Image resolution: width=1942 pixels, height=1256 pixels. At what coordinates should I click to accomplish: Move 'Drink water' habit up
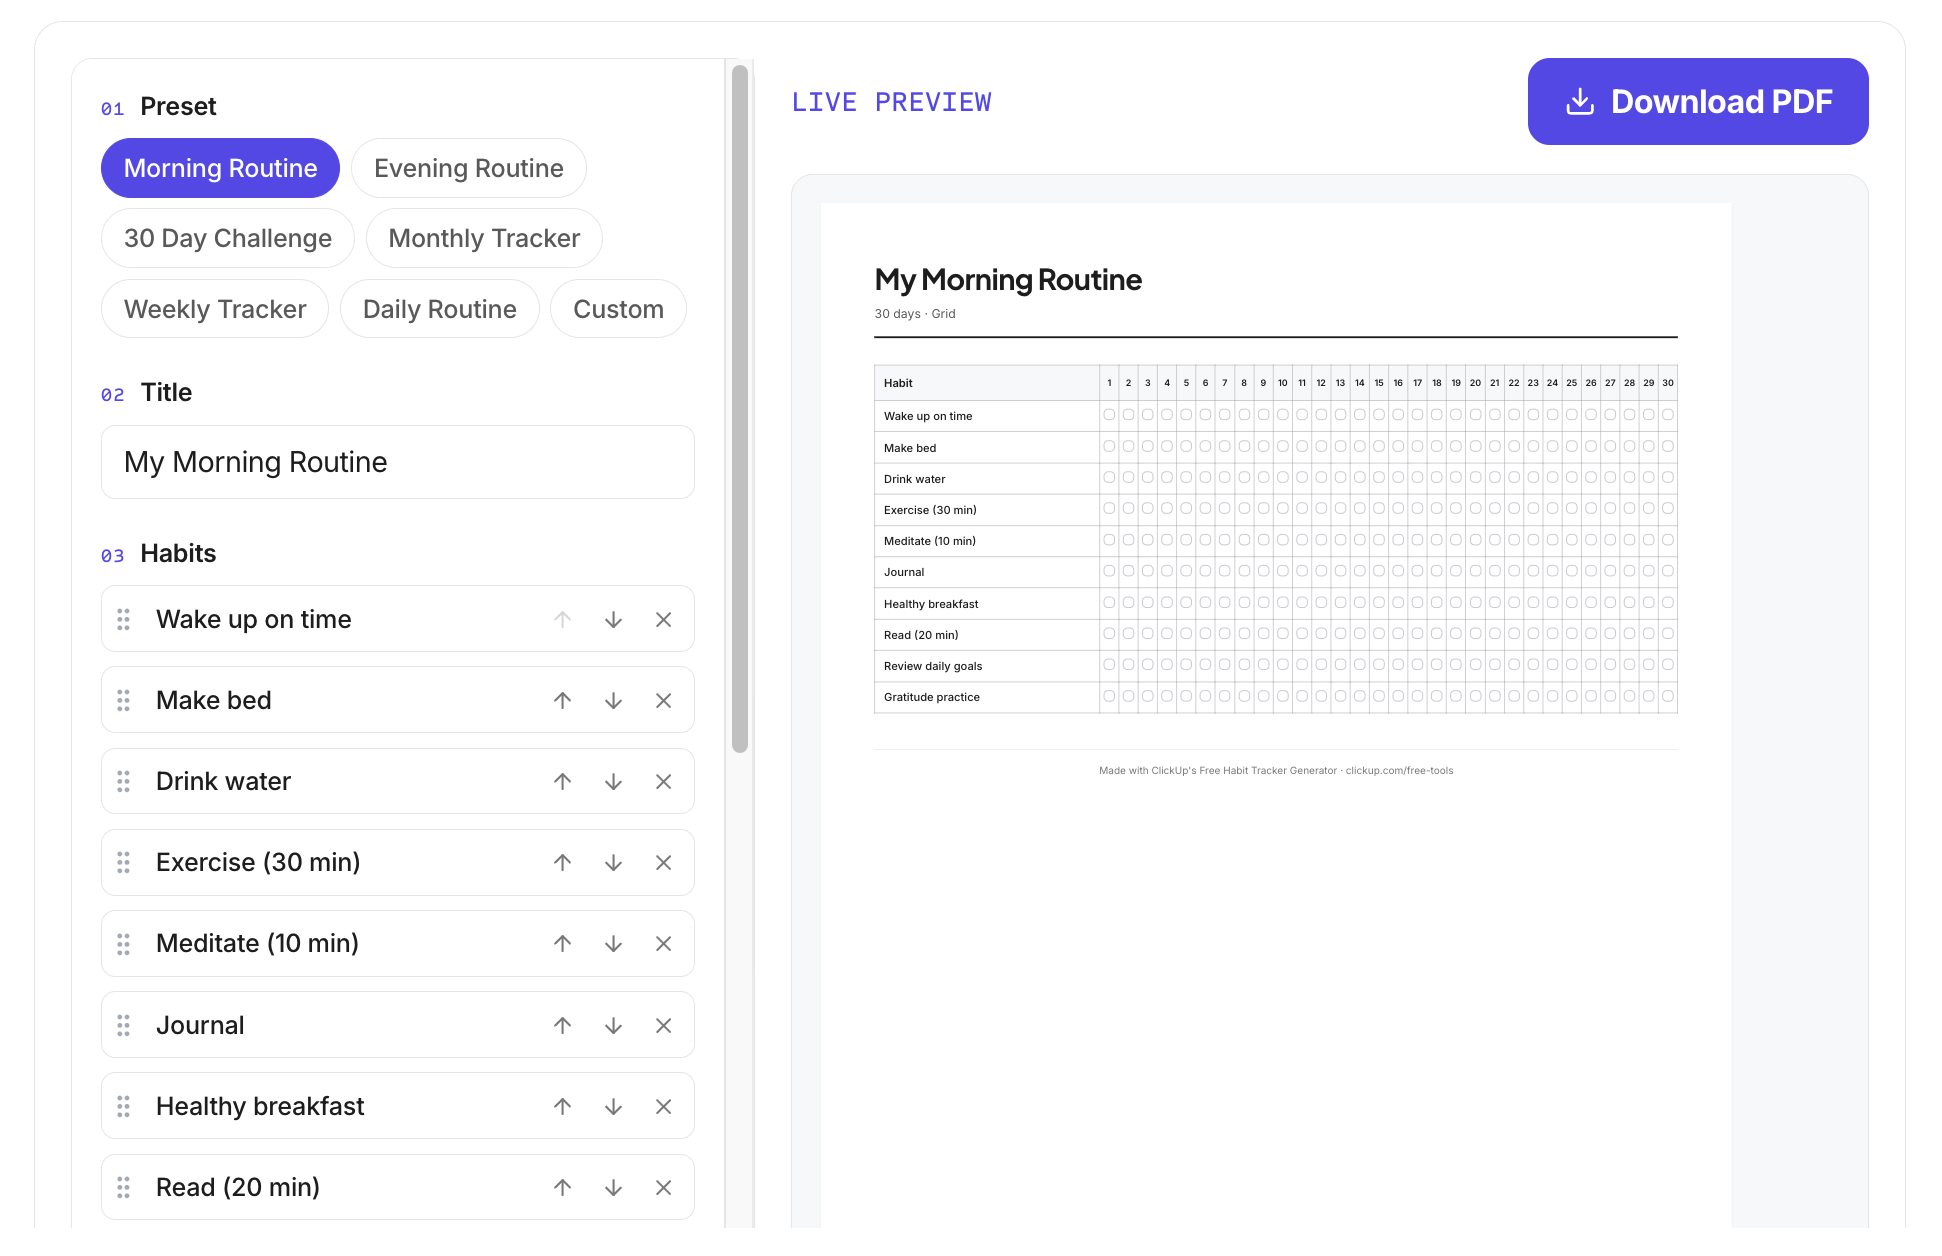563,782
